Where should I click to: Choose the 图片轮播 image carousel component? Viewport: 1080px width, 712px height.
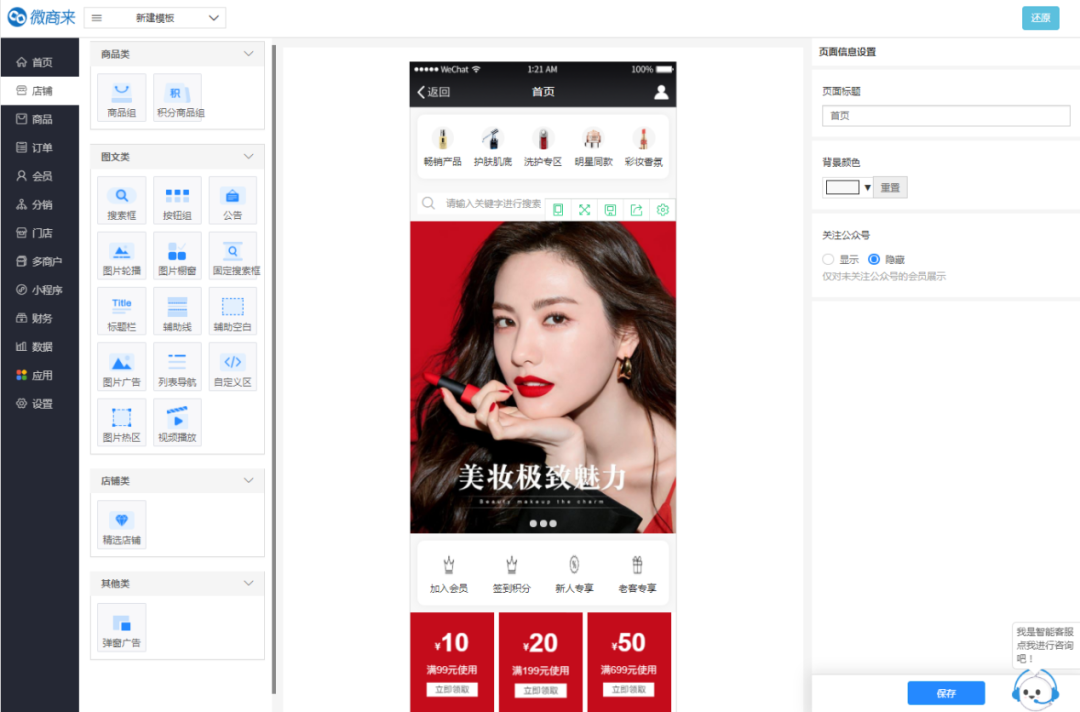point(121,256)
